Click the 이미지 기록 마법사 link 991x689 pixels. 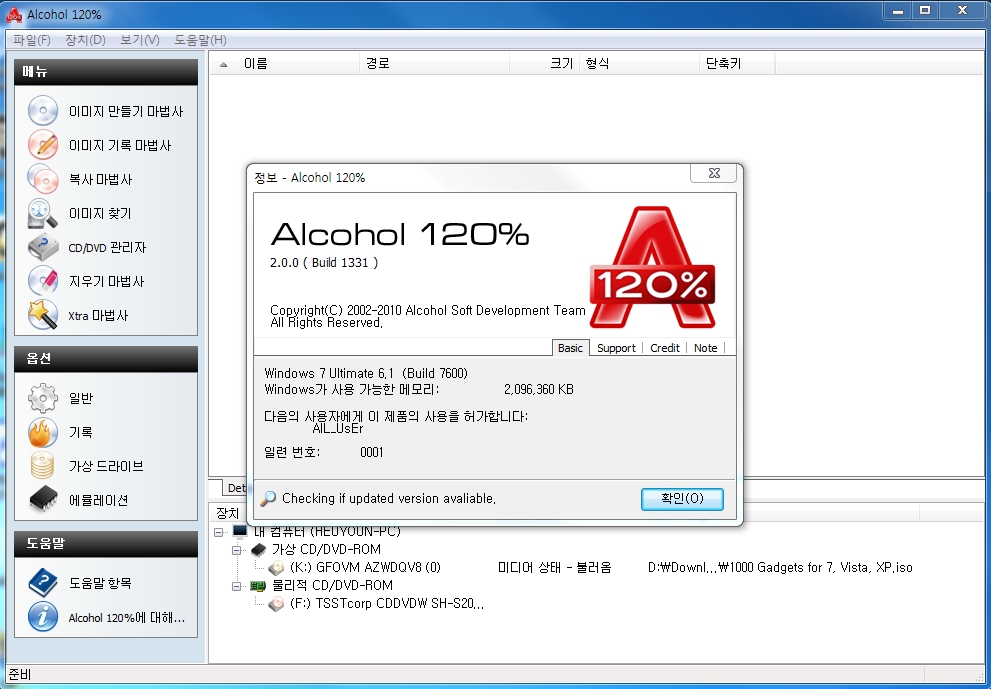point(120,145)
